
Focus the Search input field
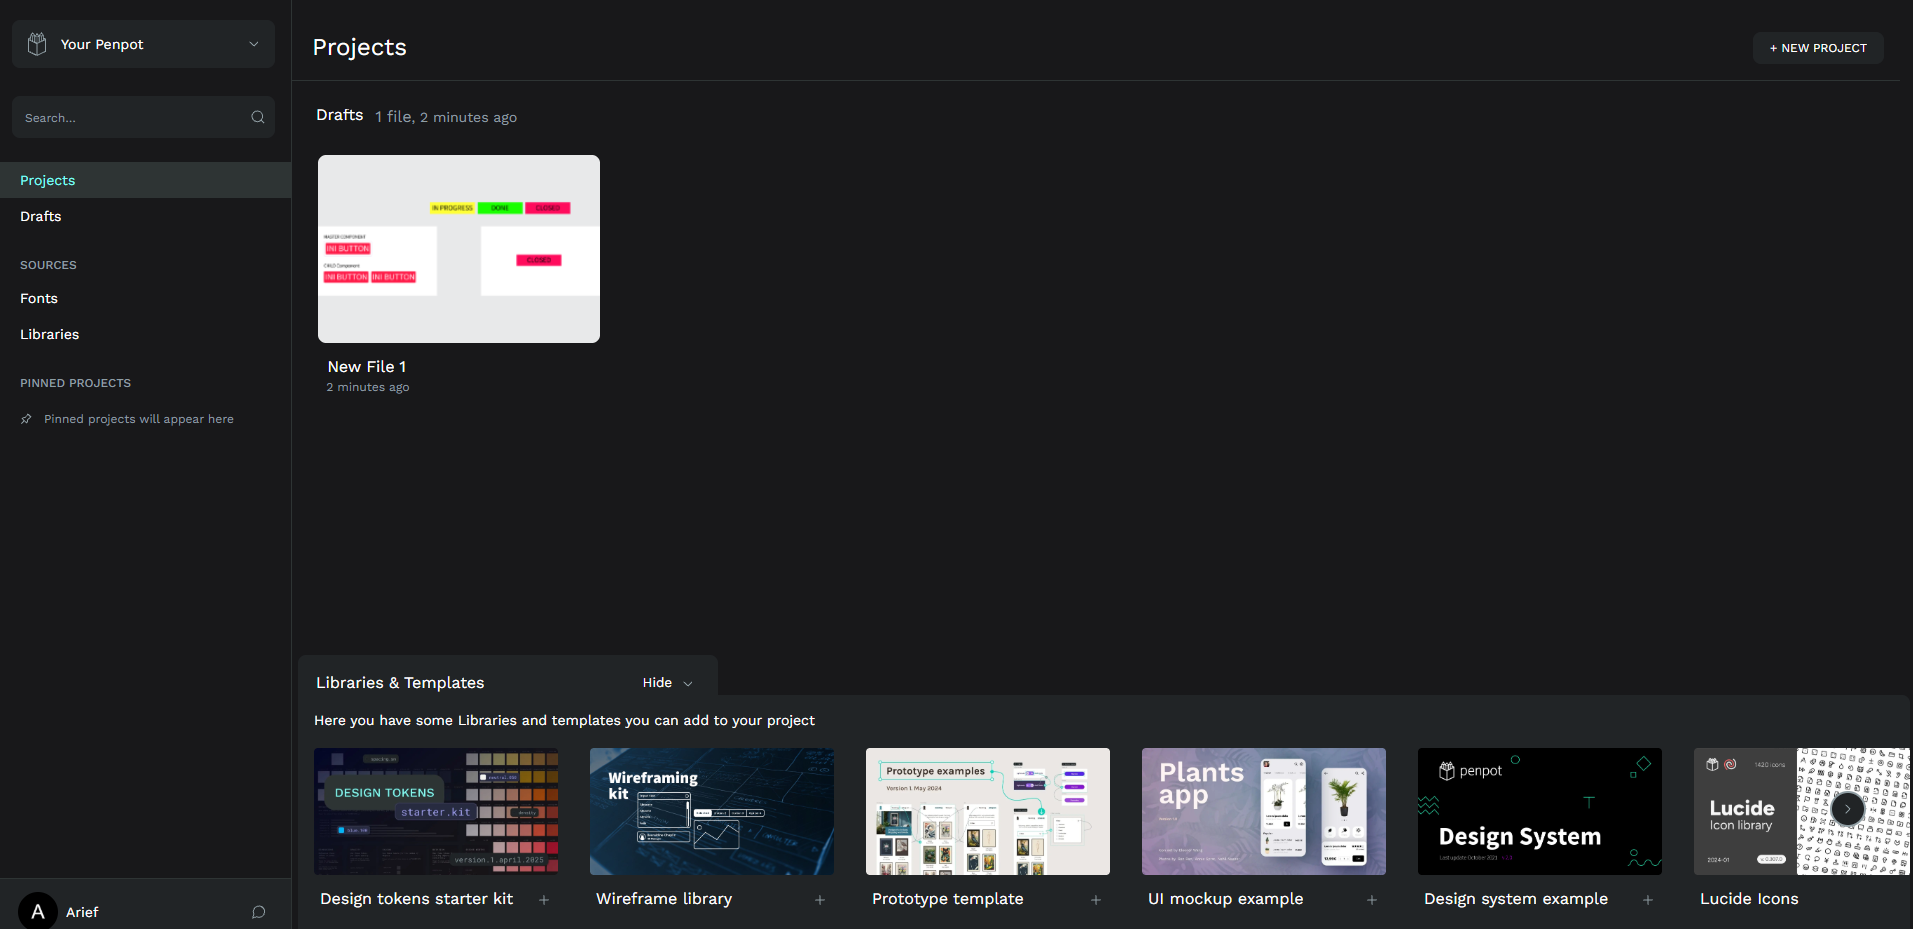[x=130, y=118]
